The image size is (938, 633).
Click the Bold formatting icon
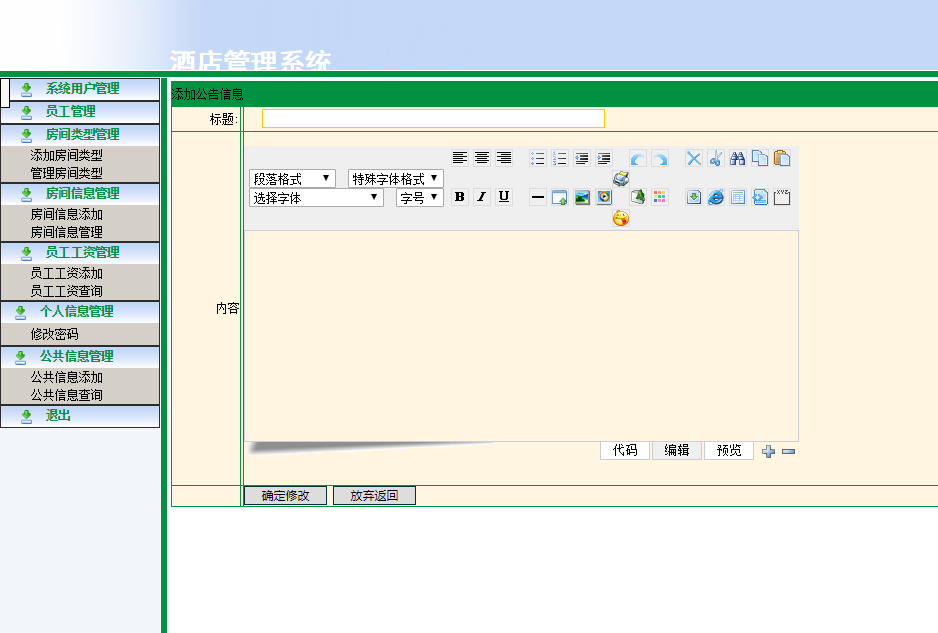click(459, 197)
